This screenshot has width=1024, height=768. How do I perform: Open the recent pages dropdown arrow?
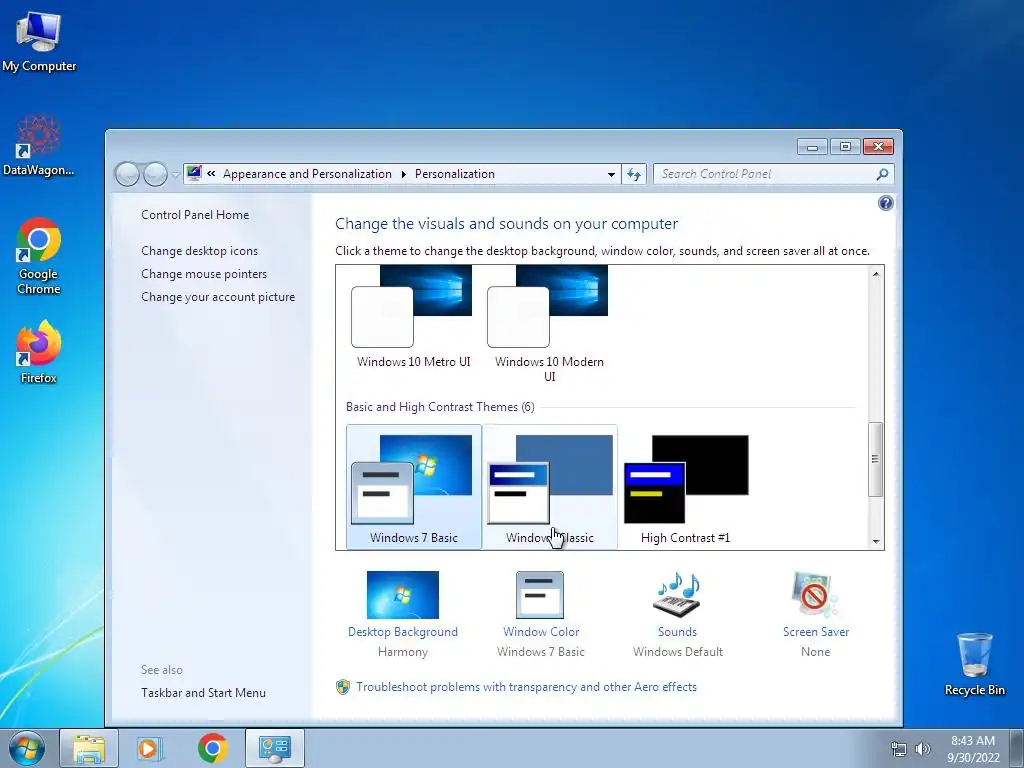(175, 174)
